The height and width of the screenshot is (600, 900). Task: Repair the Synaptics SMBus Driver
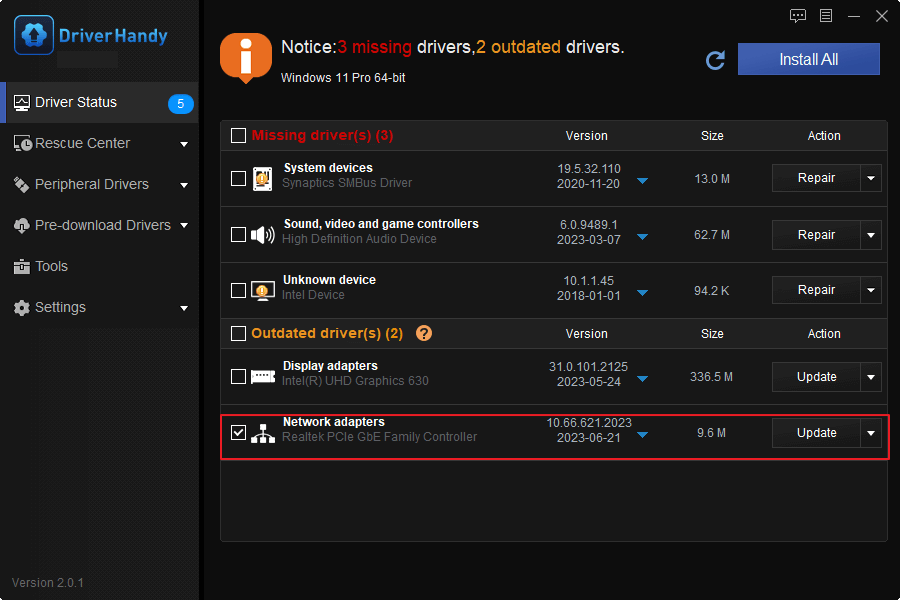click(816, 178)
